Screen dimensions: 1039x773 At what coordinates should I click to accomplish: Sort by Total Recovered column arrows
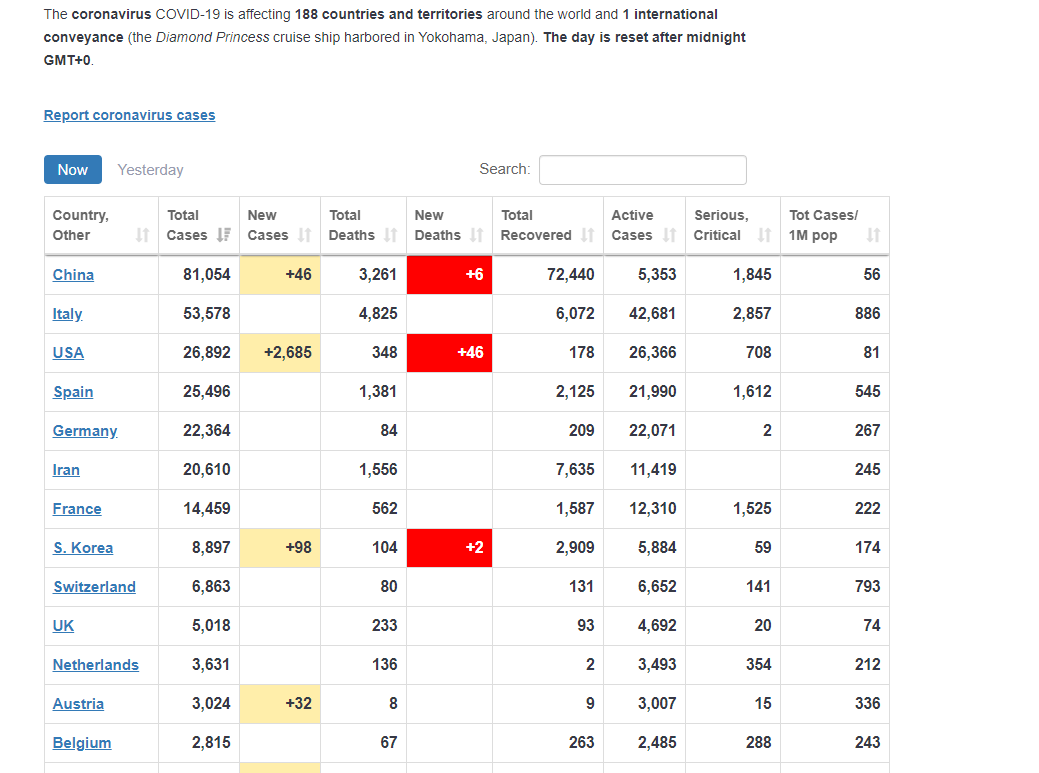pos(588,235)
